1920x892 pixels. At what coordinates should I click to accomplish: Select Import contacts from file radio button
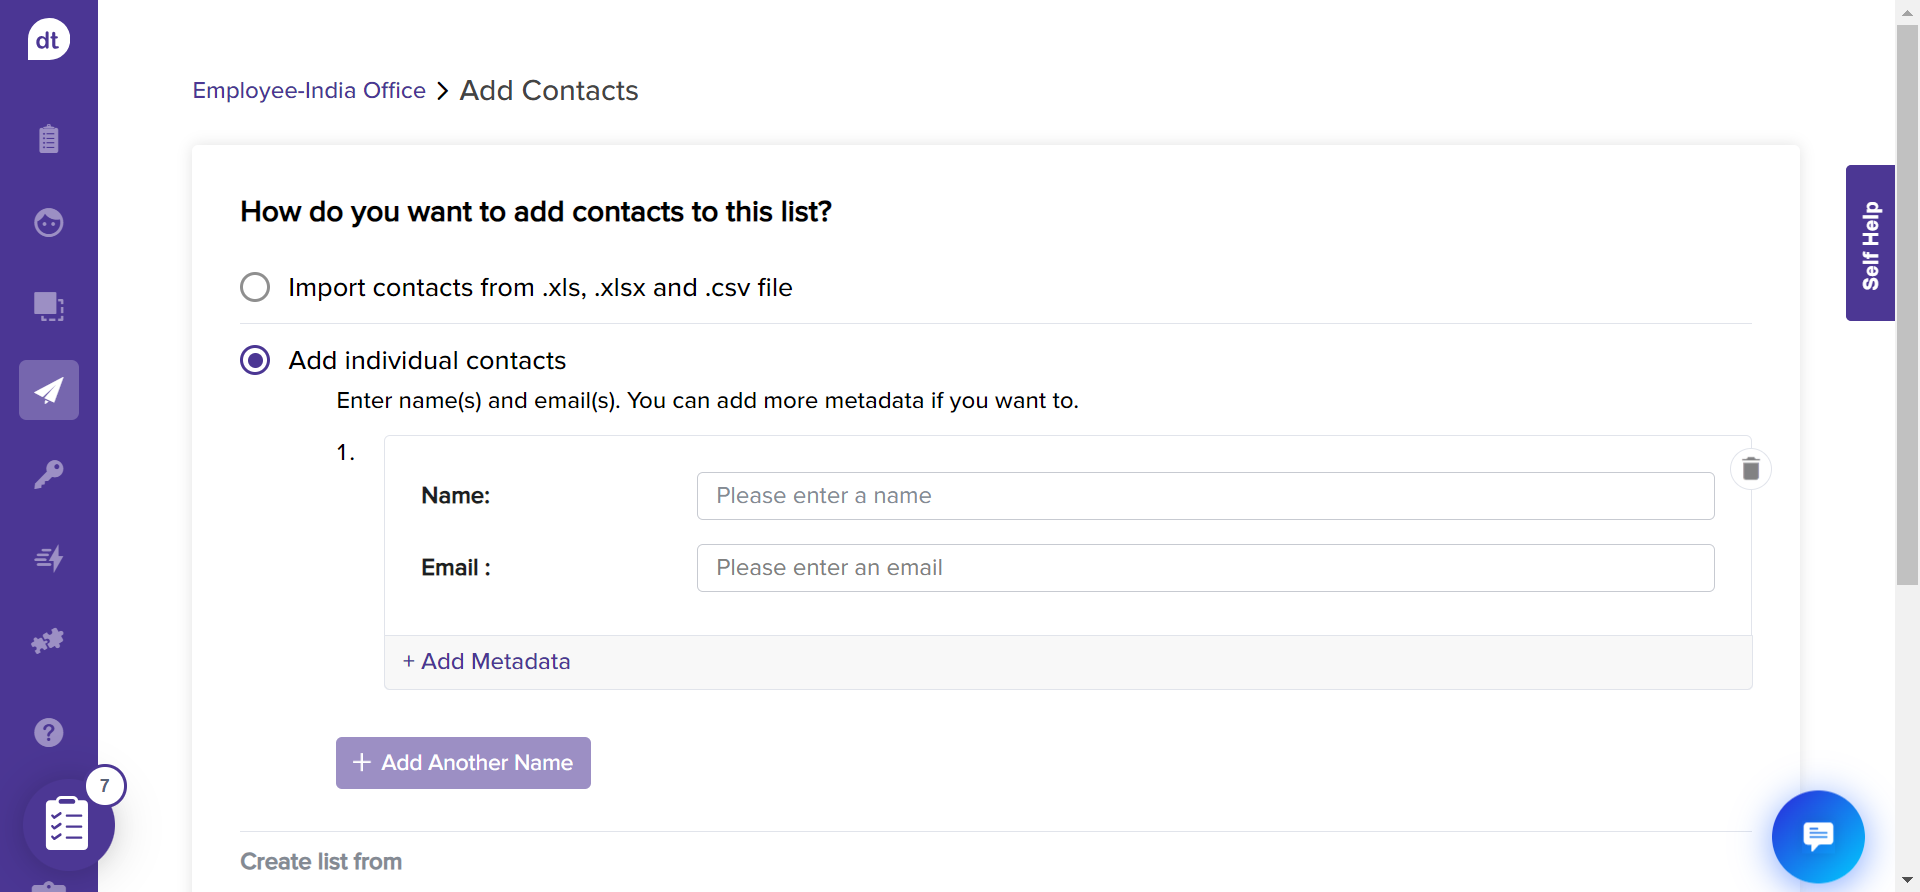pos(255,288)
